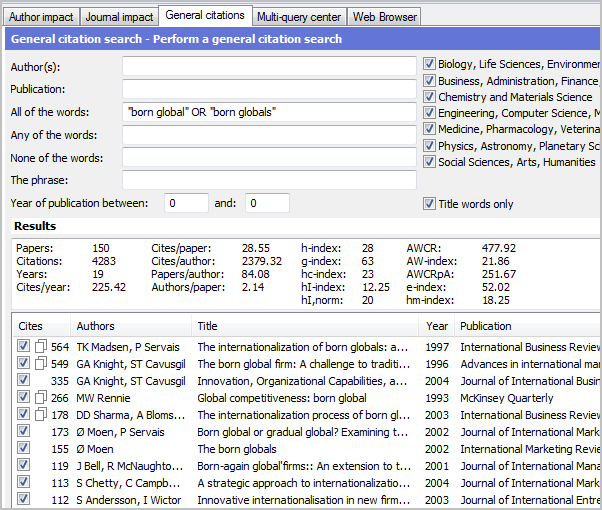602x510 pixels.
Task: Select title 'Global competitiveness: born global'
Action: [282, 398]
